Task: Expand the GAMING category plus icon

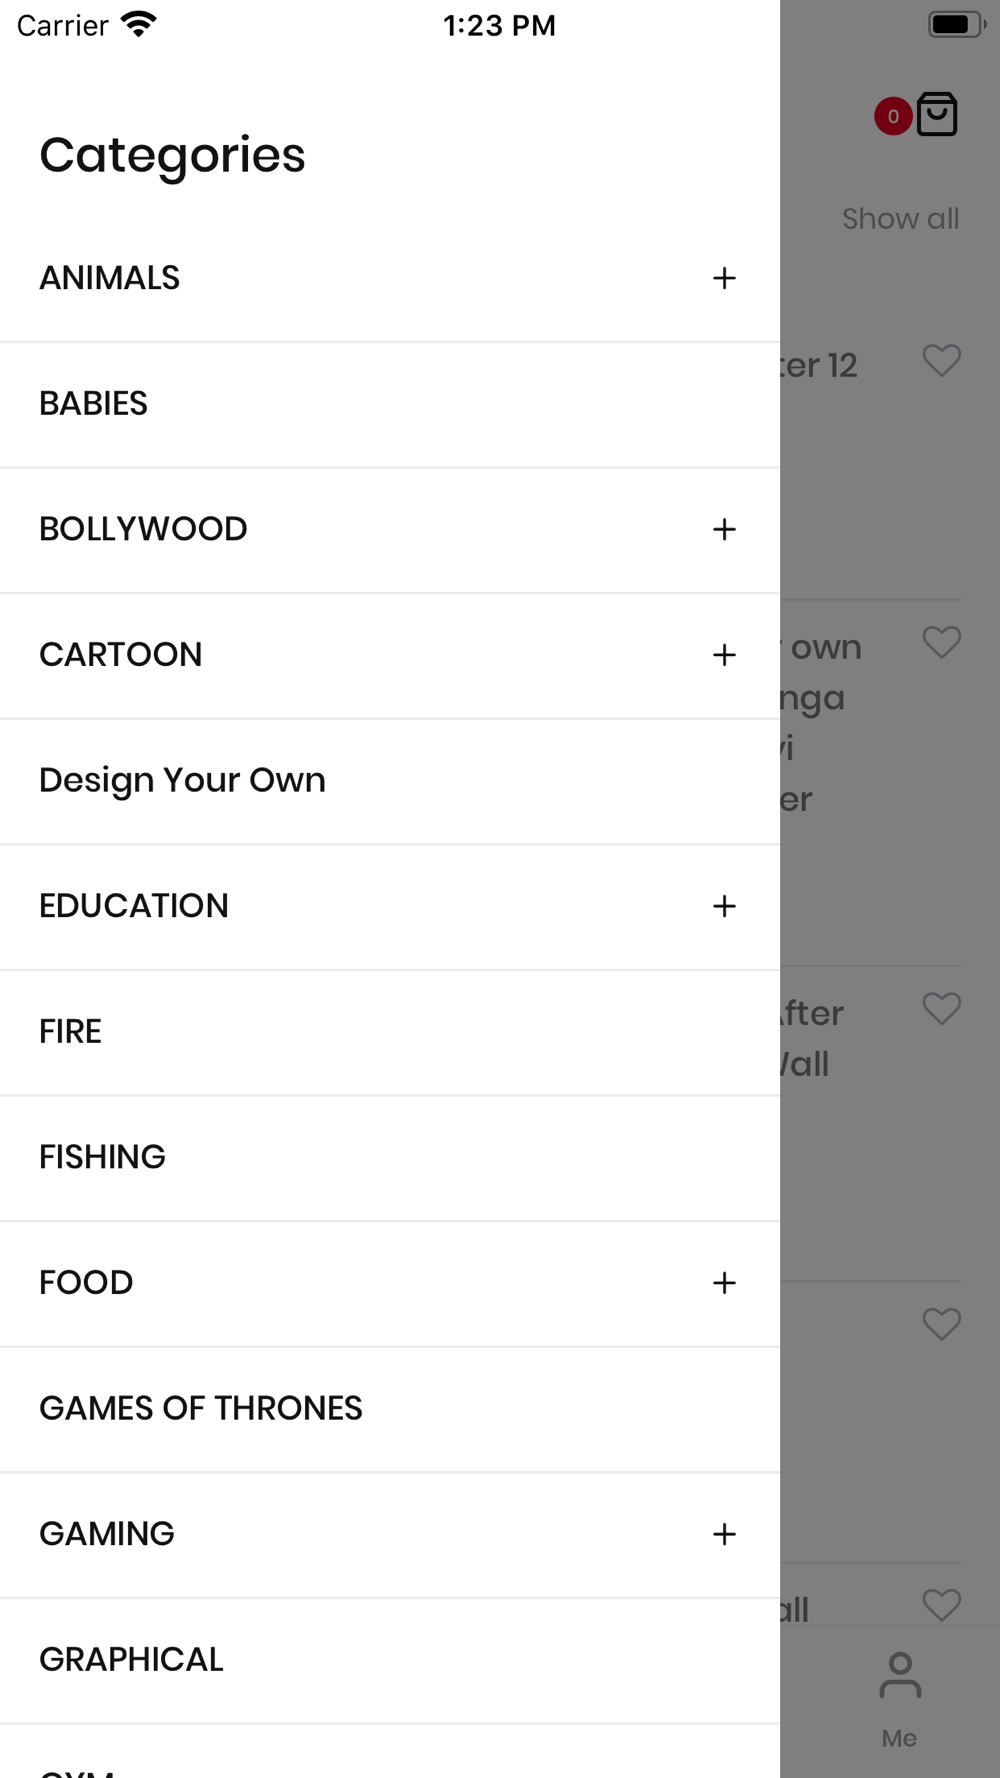Action: point(724,1534)
